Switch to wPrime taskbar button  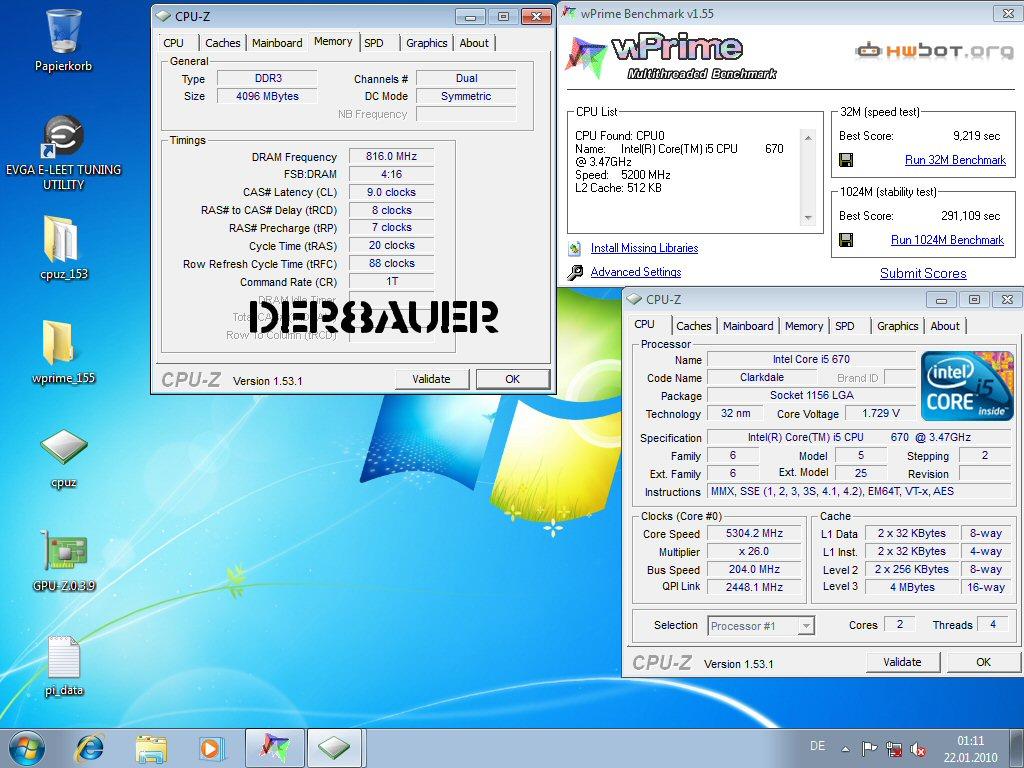(x=274, y=748)
